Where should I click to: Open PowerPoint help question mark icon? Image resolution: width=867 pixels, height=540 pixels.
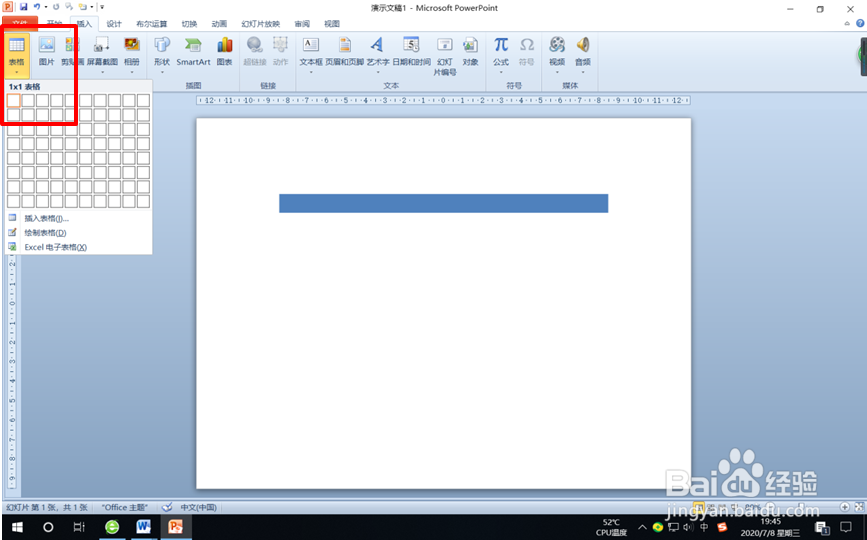click(860, 23)
